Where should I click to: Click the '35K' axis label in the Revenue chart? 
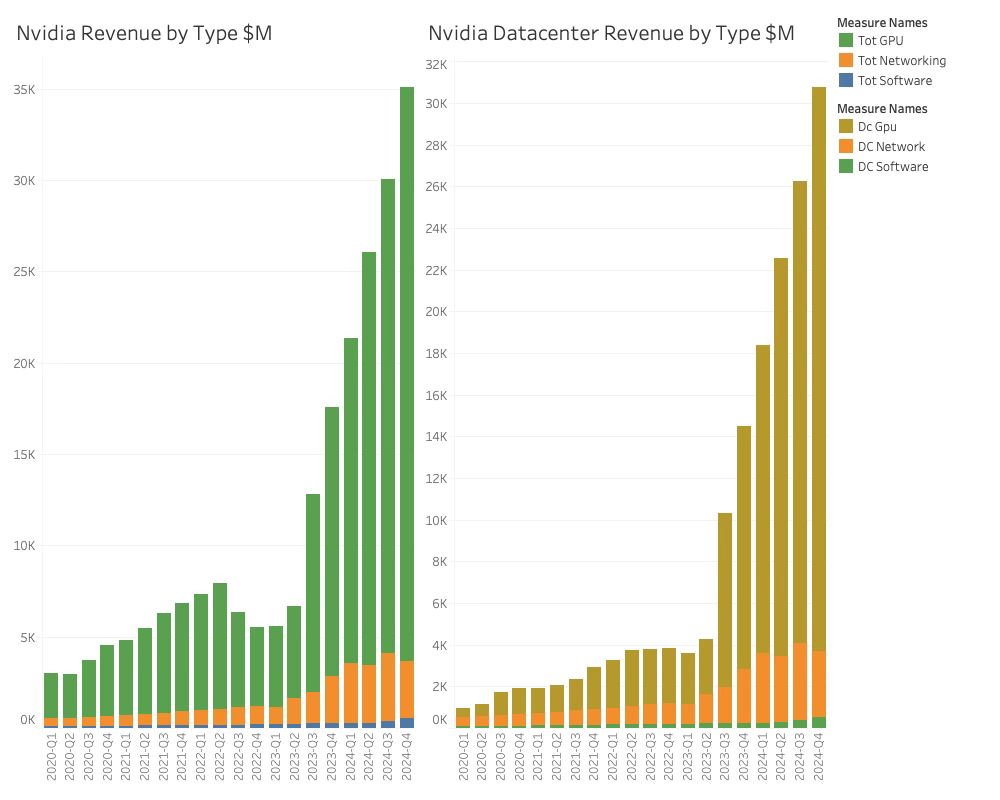24,89
